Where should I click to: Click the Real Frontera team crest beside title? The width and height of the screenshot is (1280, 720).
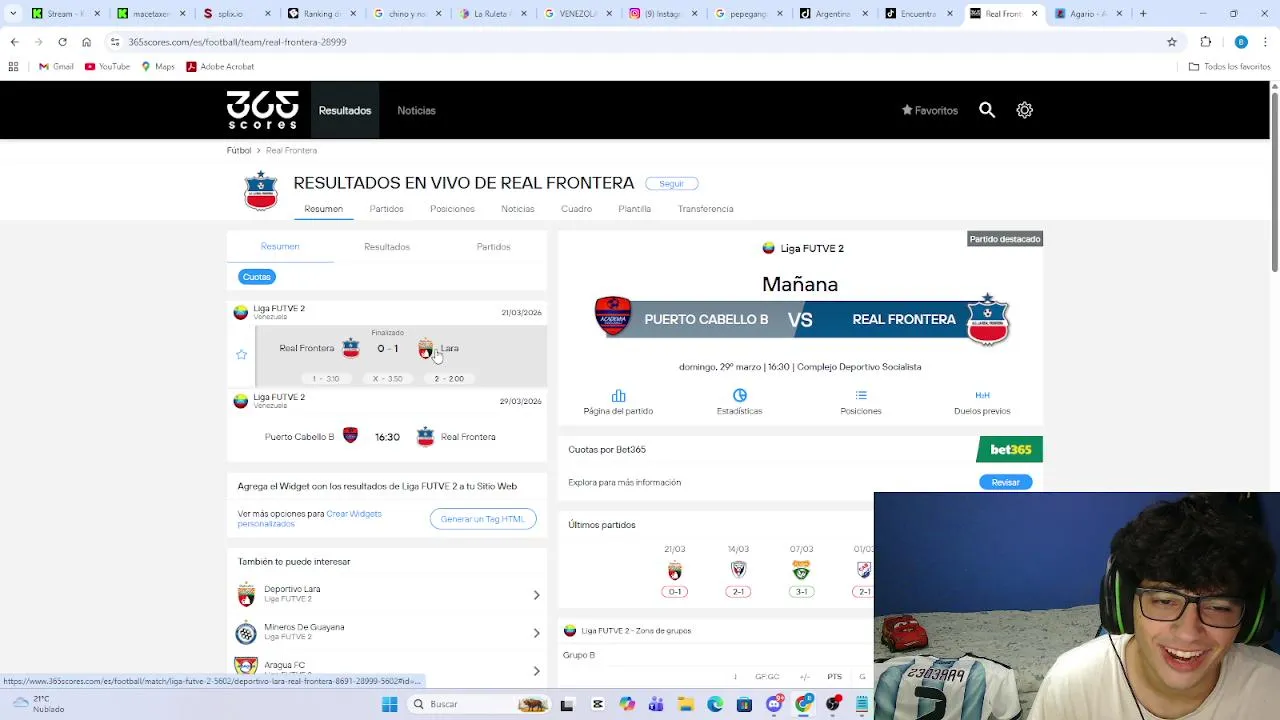tap(261, 190)
